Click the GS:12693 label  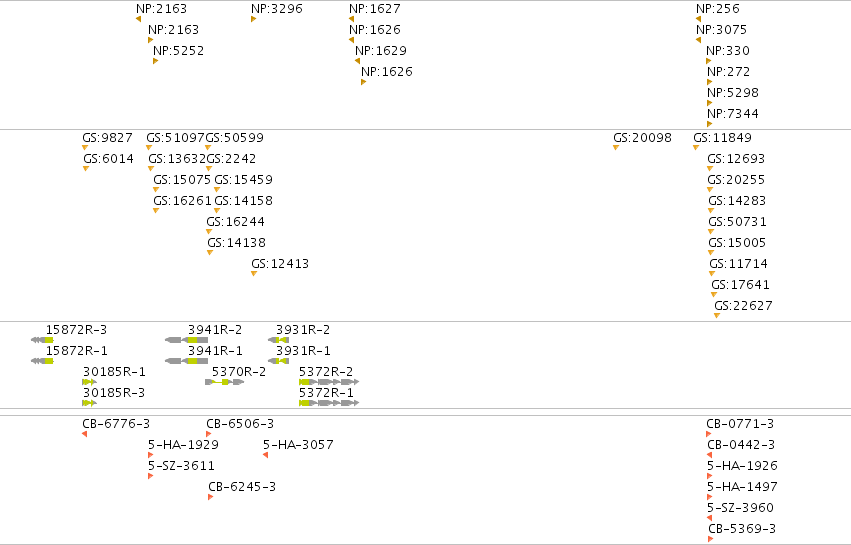736,159
